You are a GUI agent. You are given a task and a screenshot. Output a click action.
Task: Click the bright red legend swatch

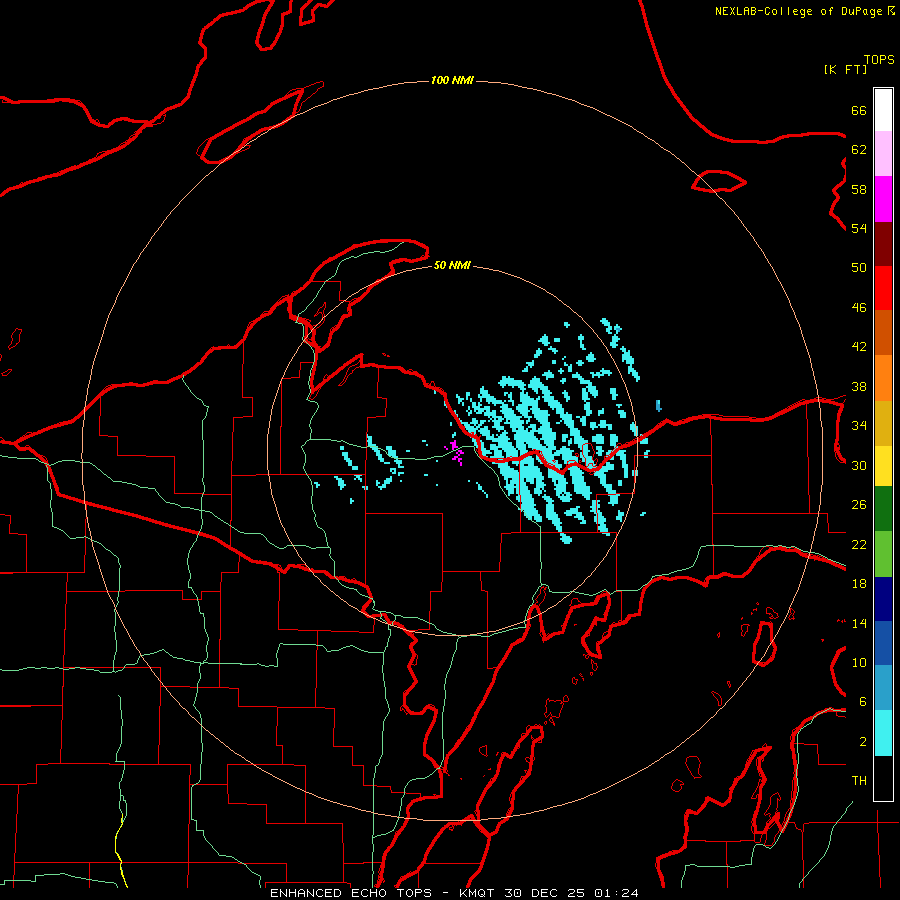[x=883, y=288]
